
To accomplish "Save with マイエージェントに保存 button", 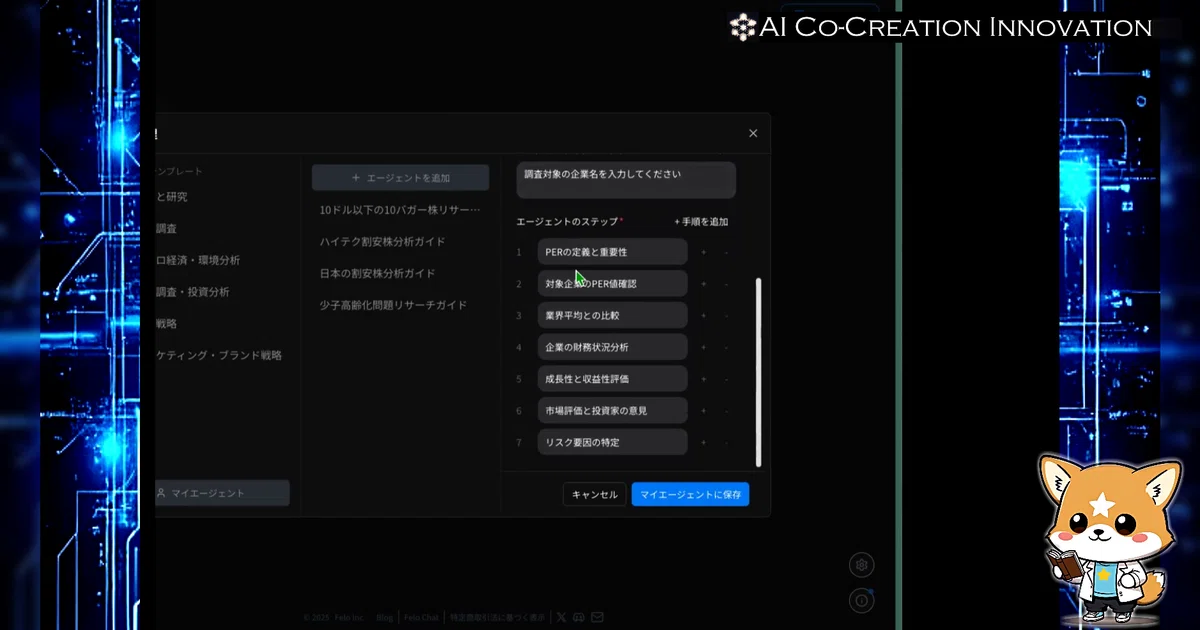I will [690, 494].
